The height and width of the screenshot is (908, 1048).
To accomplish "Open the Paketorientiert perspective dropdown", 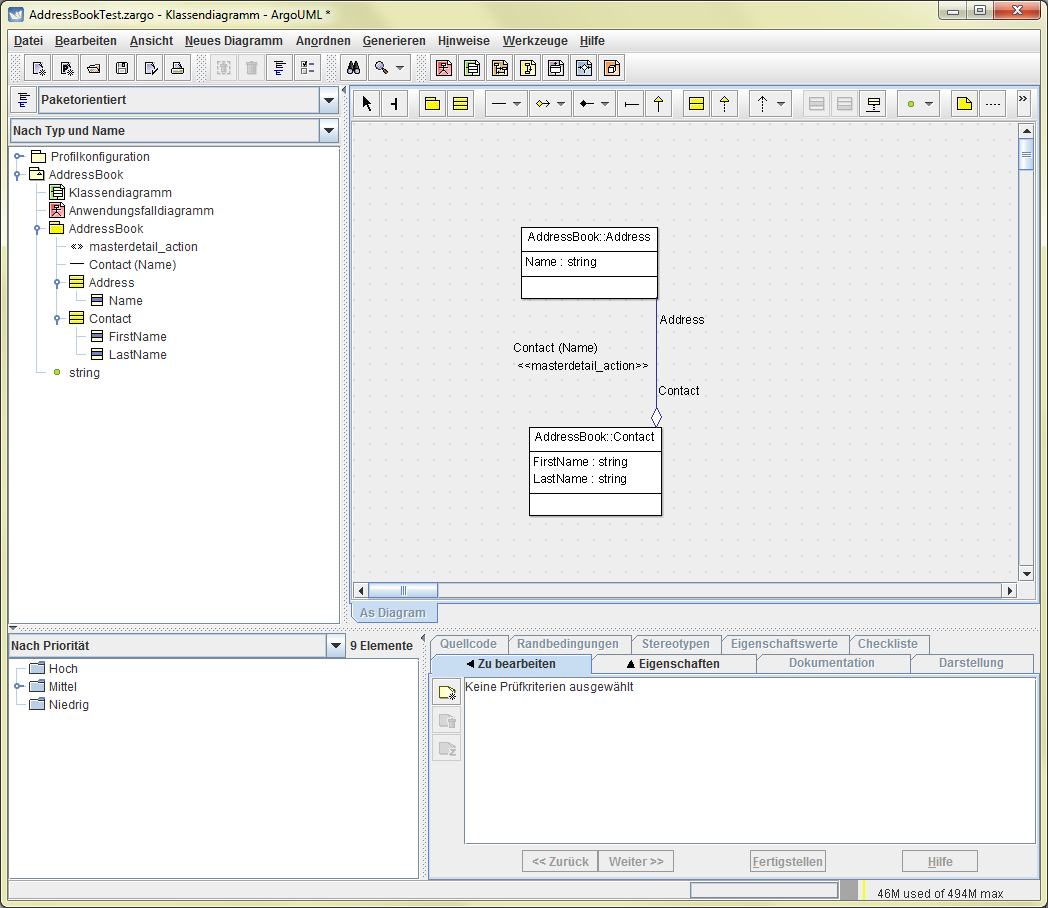I will point(328,100).
